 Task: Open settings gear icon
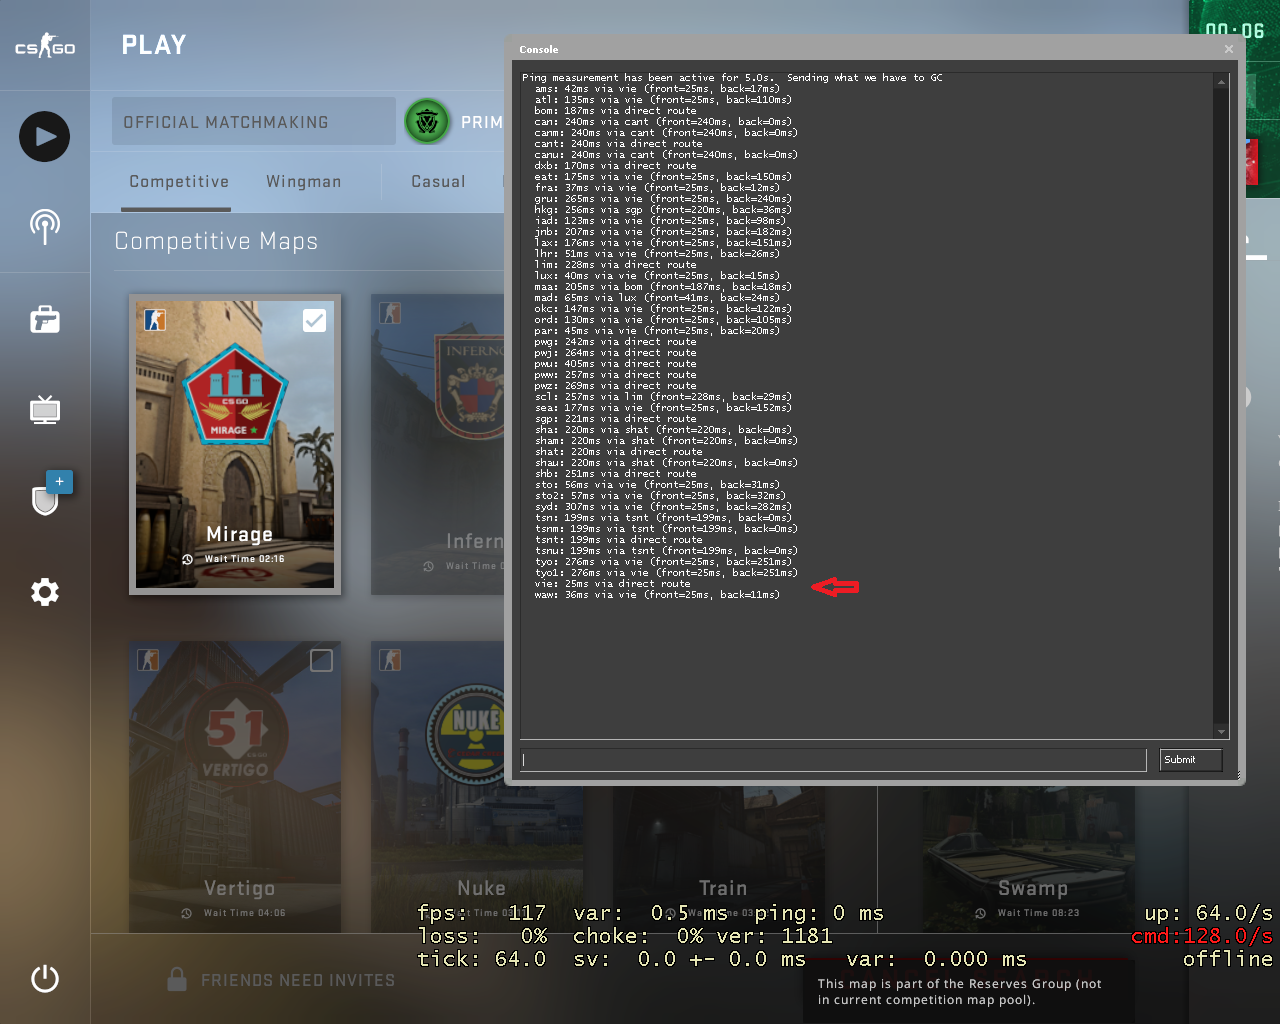click(x=45, y=592)
